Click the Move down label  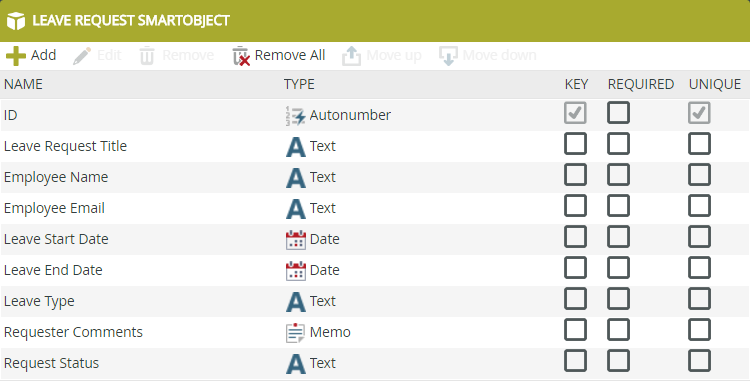click(x=499, y=55)
